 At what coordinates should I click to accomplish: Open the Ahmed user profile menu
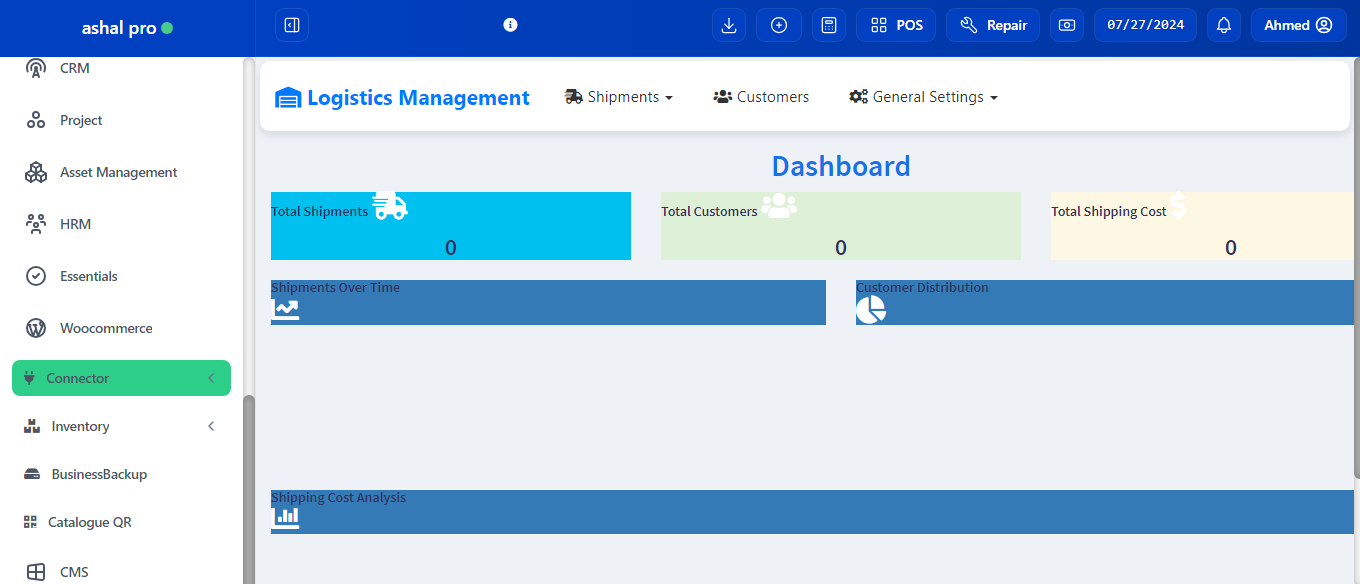pyautogui.click(x=1298, y=25)
